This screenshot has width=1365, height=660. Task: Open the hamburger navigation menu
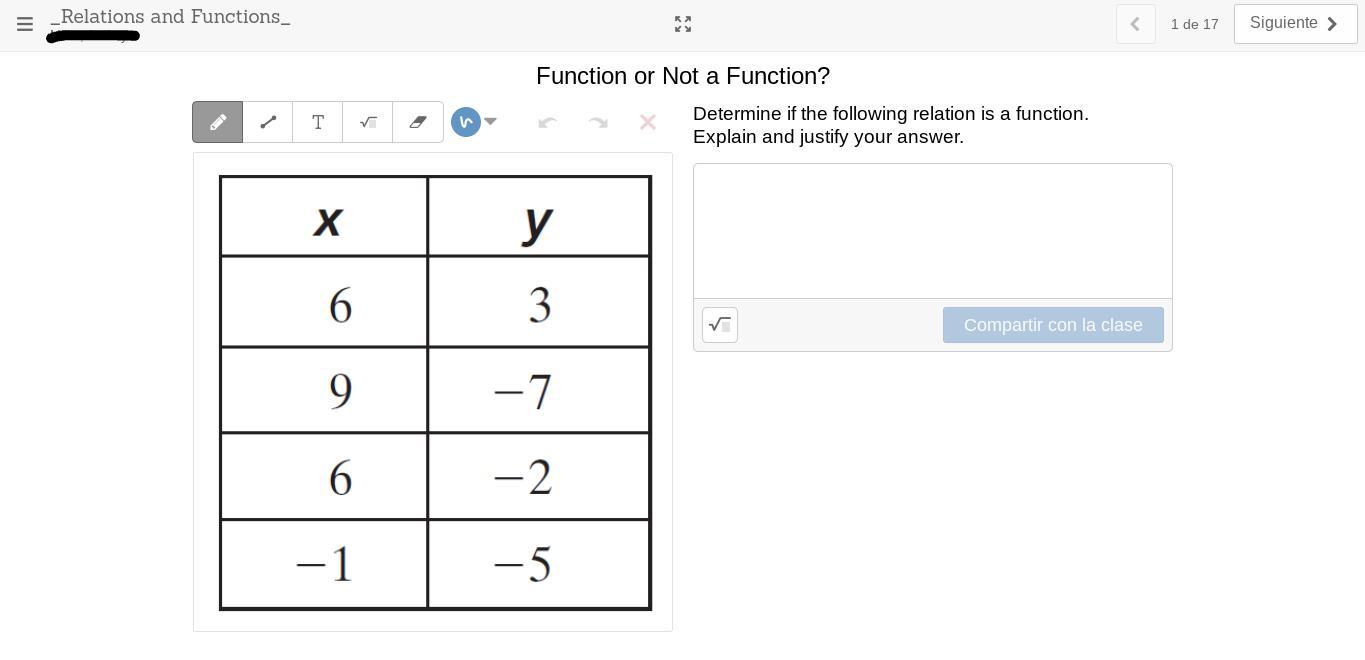[25, 24]
